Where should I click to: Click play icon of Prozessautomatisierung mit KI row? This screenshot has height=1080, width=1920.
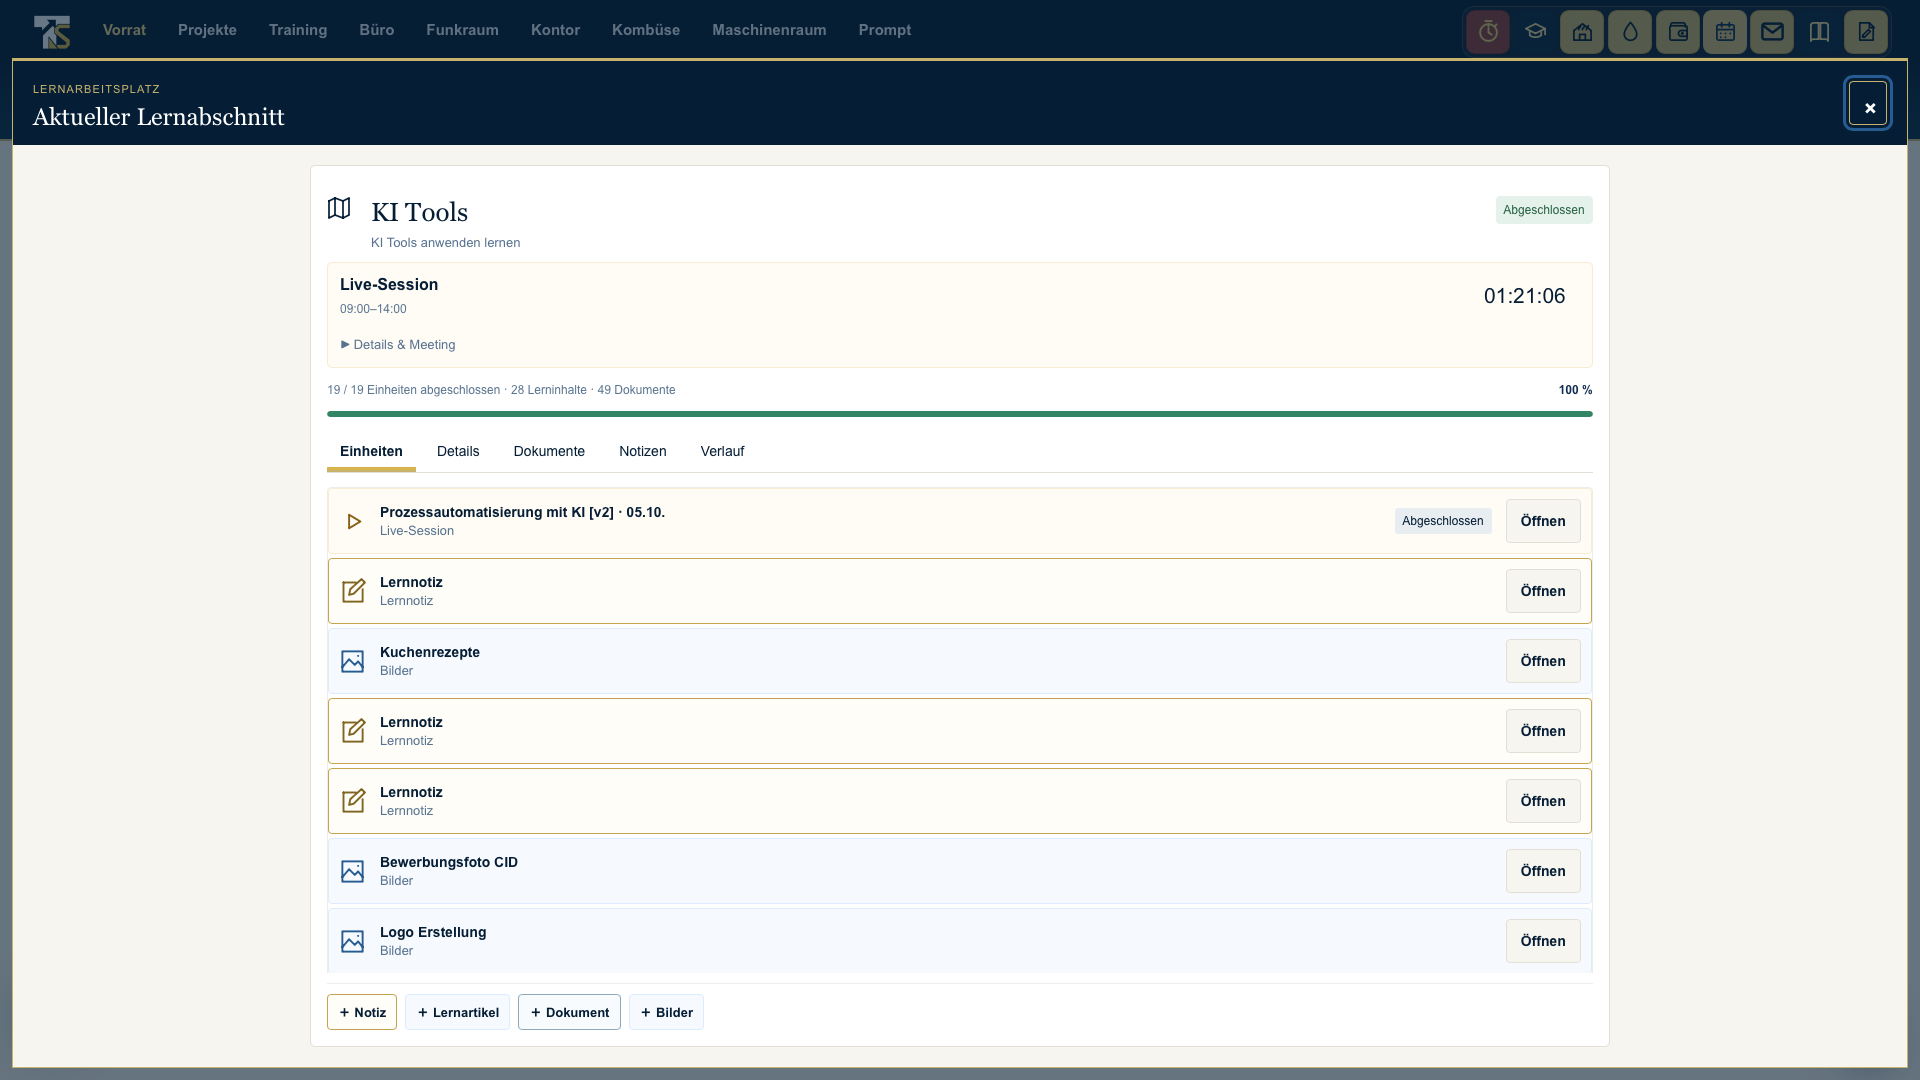pyautogui.click(x=354, y=521)
